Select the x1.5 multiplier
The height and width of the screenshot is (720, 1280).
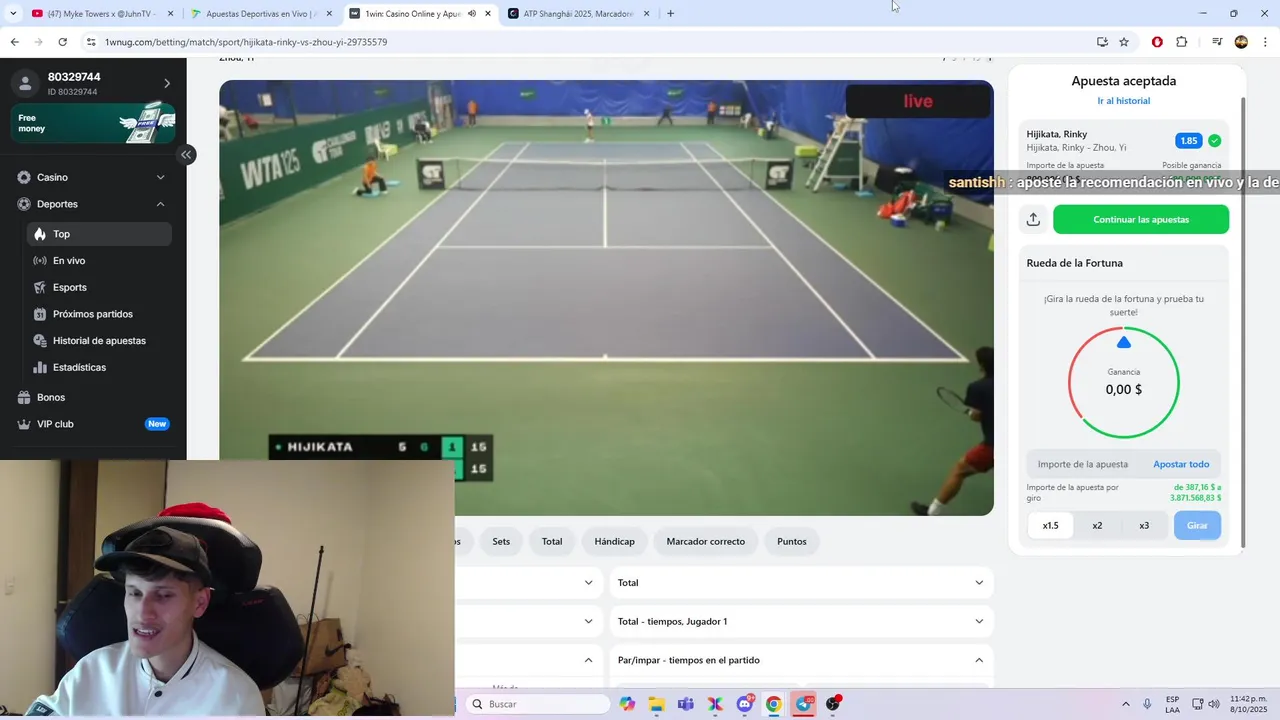1050,525
